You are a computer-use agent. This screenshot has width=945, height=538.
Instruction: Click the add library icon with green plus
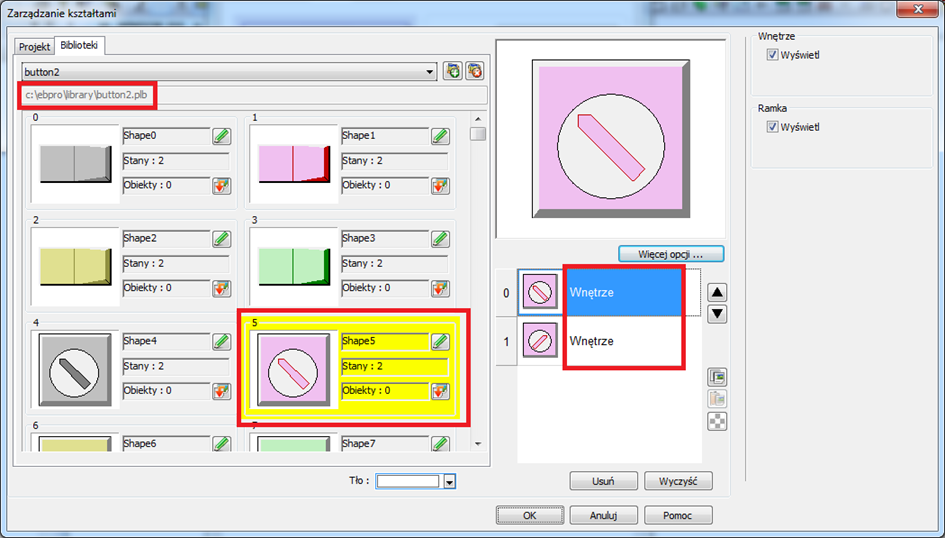click(453, 71)
